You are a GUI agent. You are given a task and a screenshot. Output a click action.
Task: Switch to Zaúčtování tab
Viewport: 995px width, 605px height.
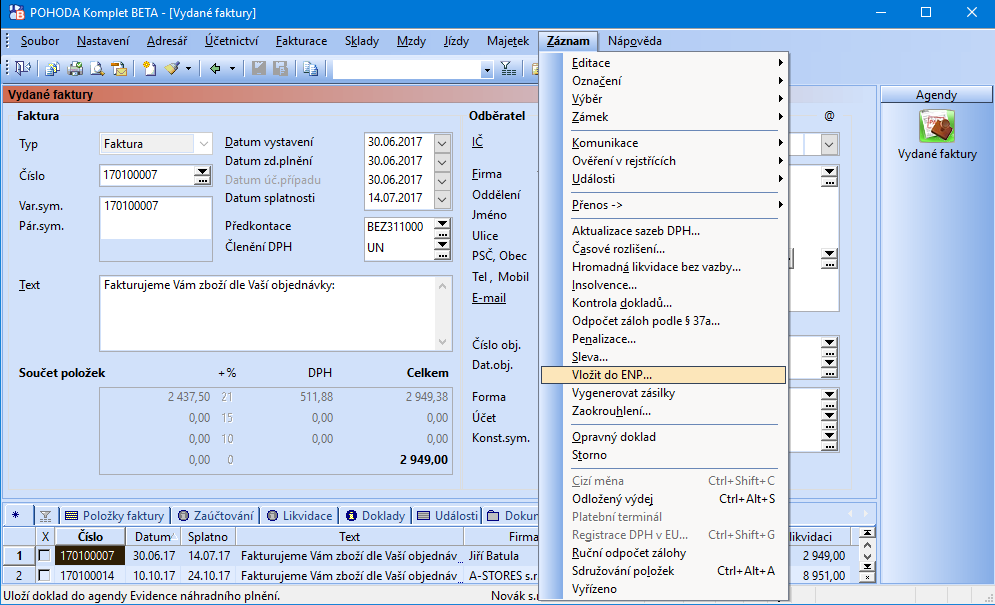pyautogui.click(x=216, y=515)
